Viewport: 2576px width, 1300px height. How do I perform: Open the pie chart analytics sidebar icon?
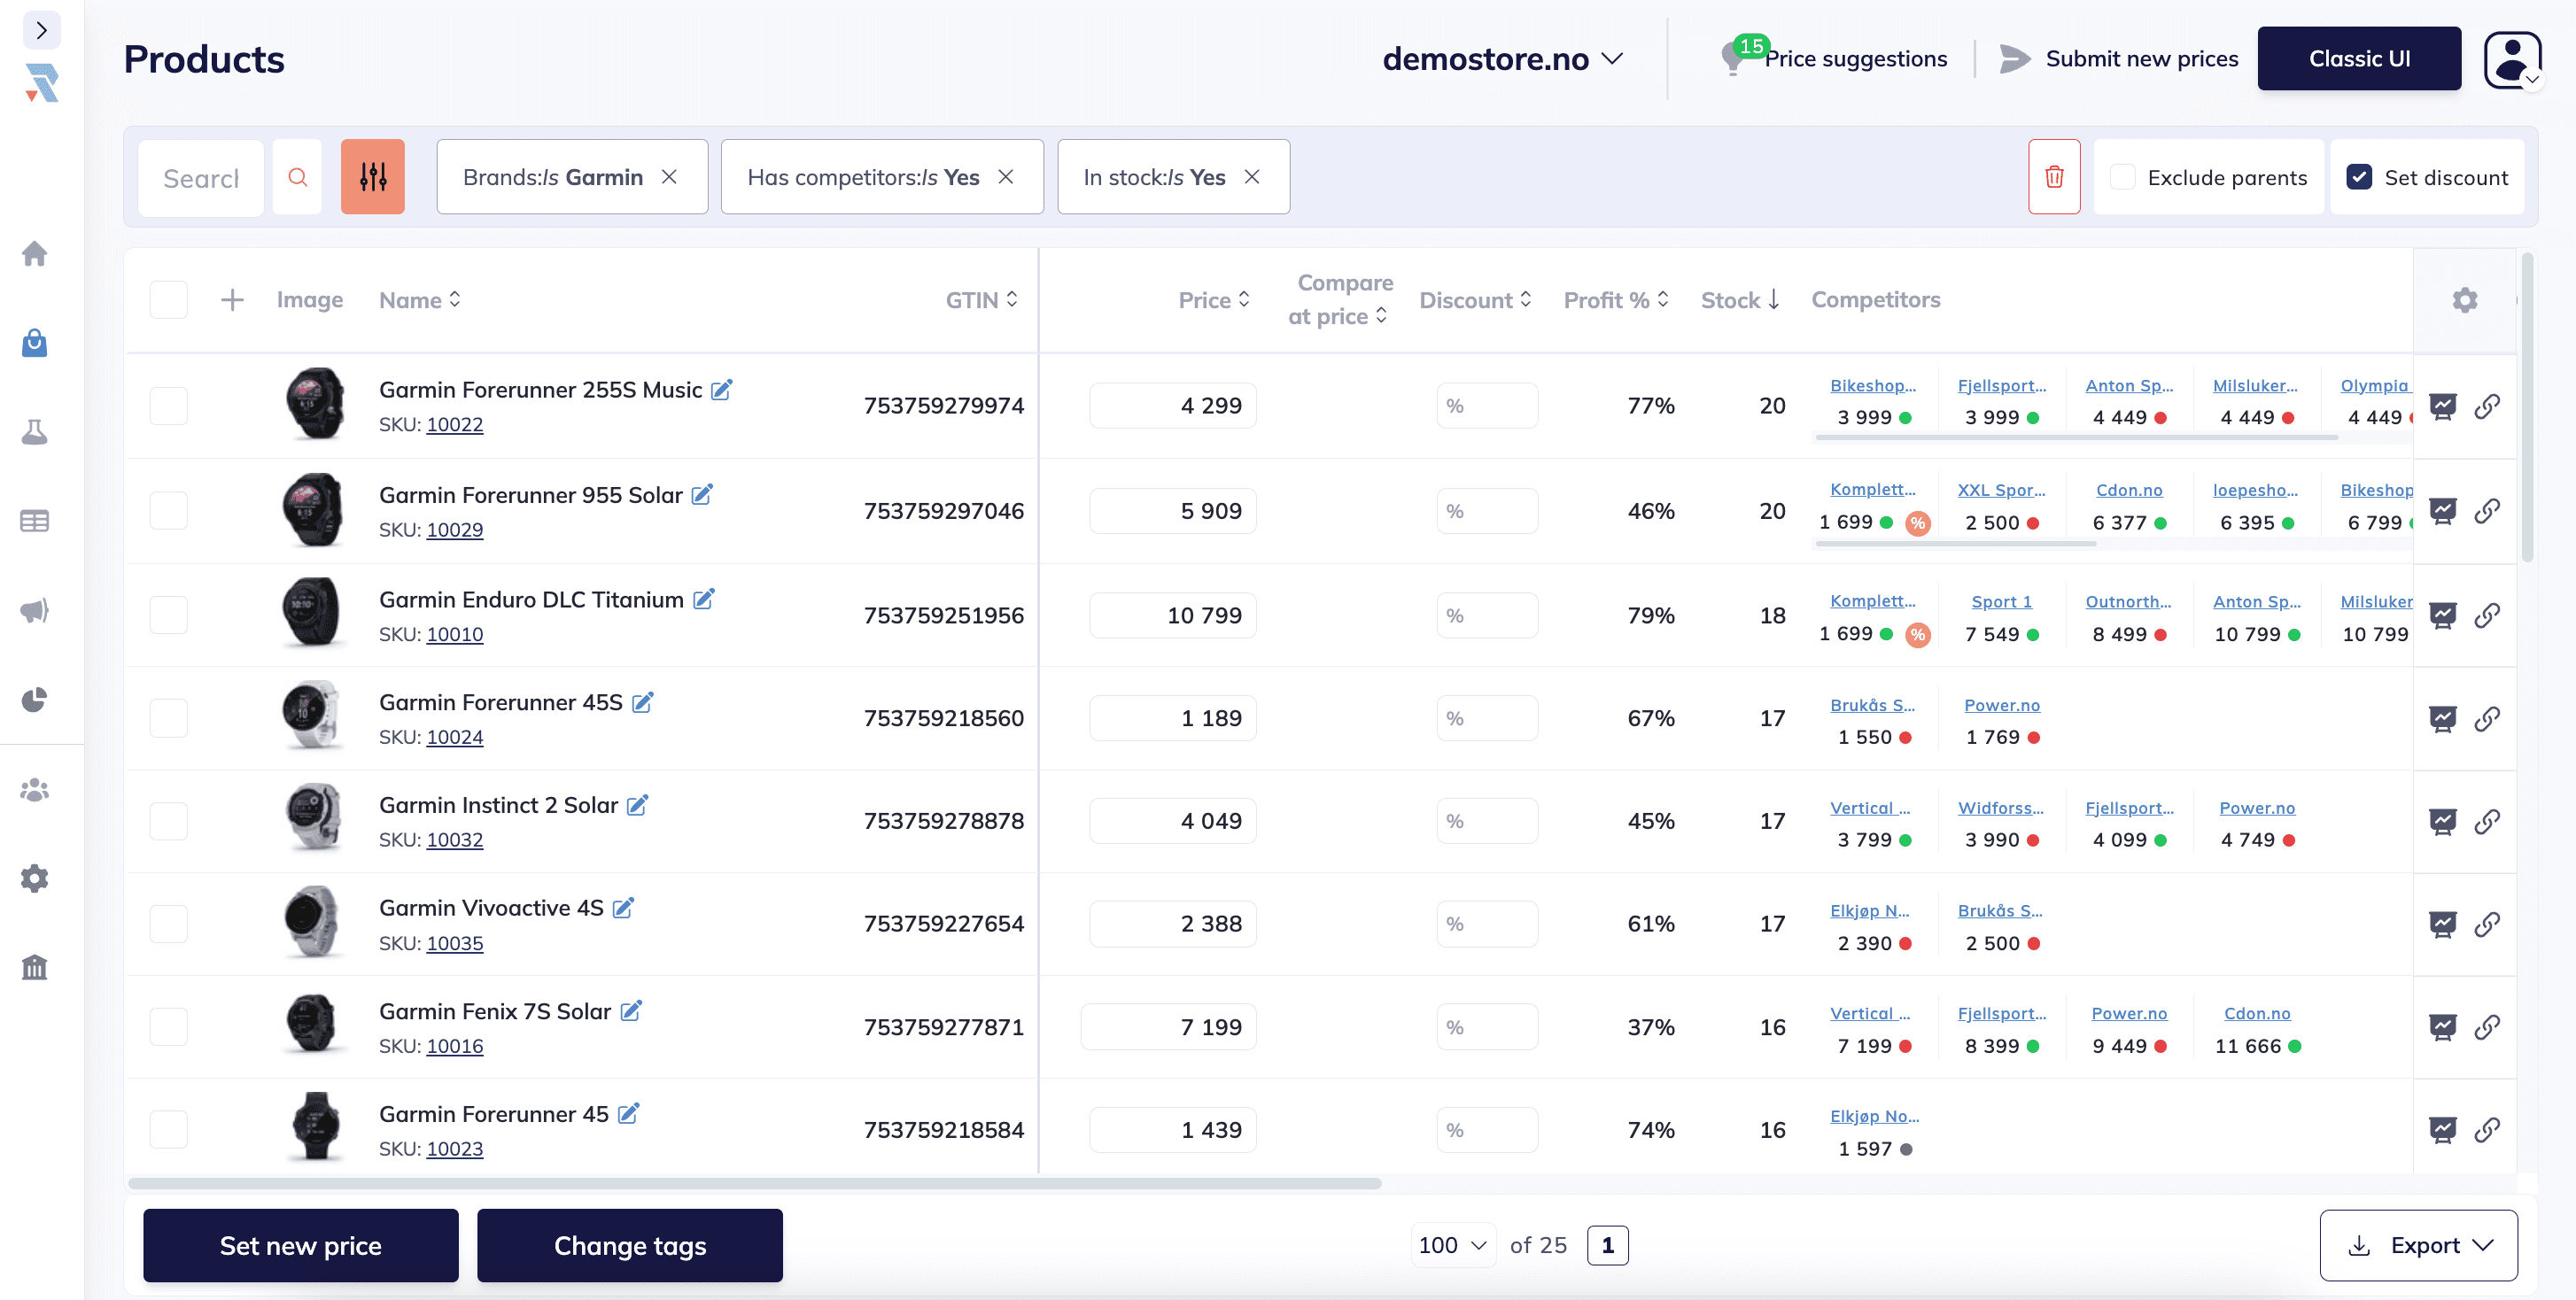pos(34,699)
